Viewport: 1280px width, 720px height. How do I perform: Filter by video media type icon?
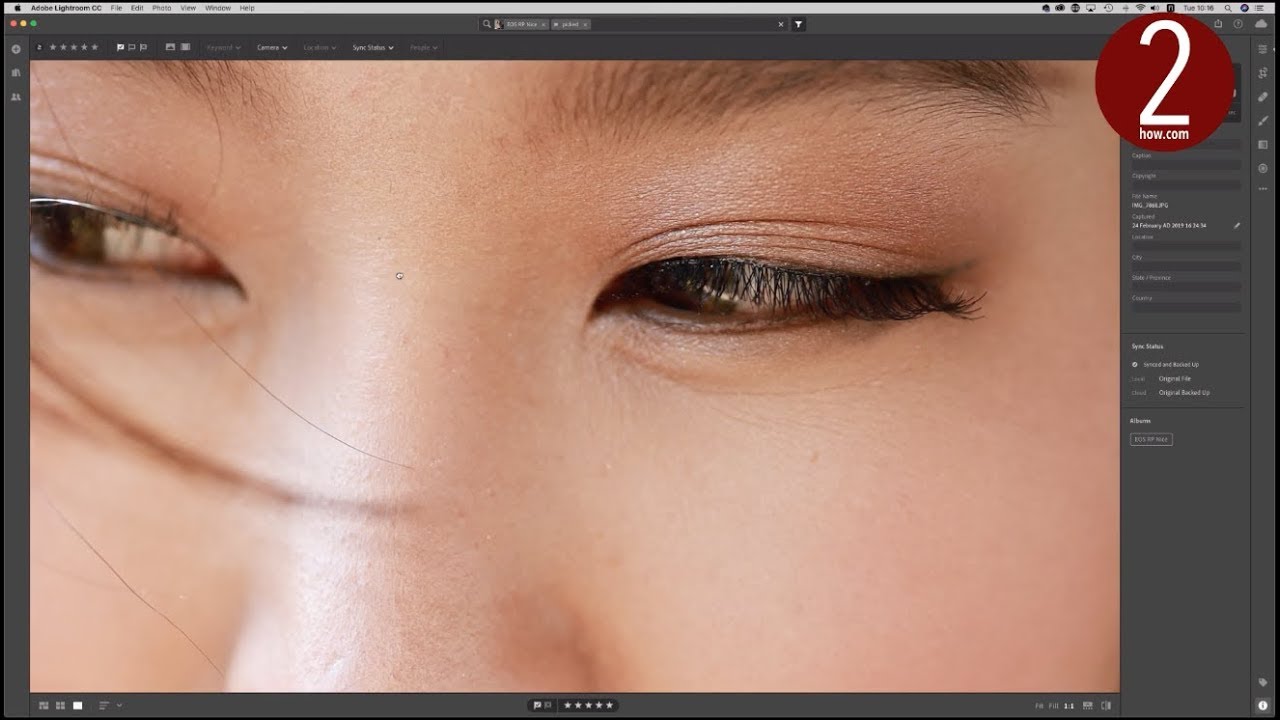click(x=185, y=47)
